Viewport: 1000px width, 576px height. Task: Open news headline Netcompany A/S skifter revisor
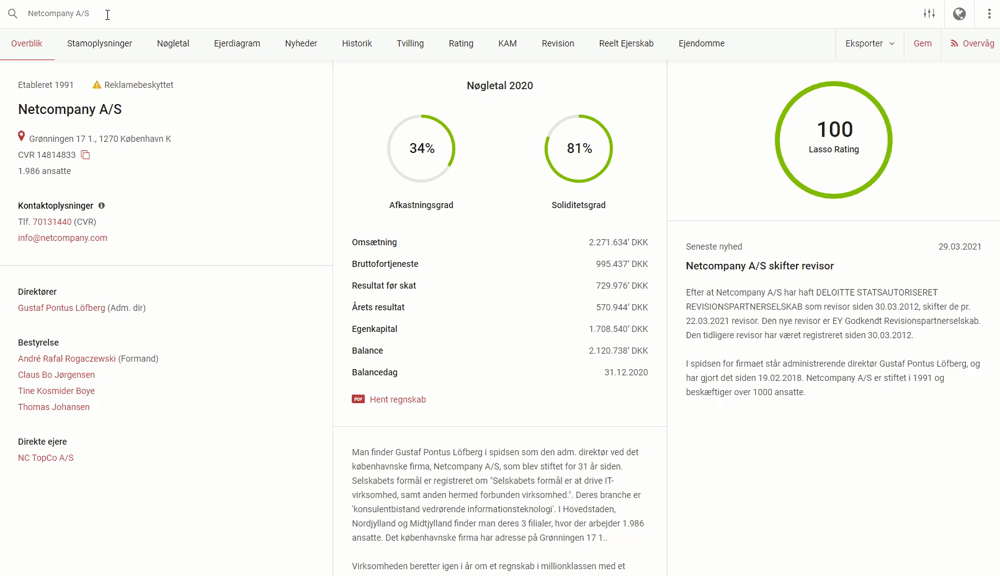pyautogui.click(x=760, y=266)
